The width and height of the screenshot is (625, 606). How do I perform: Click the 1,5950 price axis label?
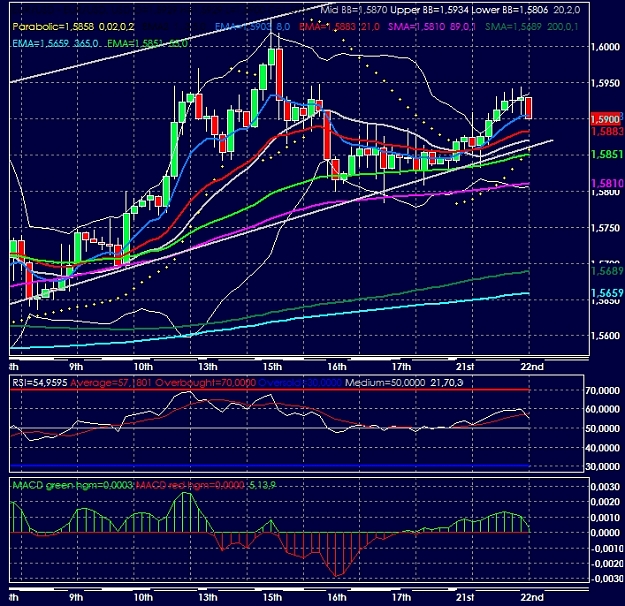tap(605, 83)
